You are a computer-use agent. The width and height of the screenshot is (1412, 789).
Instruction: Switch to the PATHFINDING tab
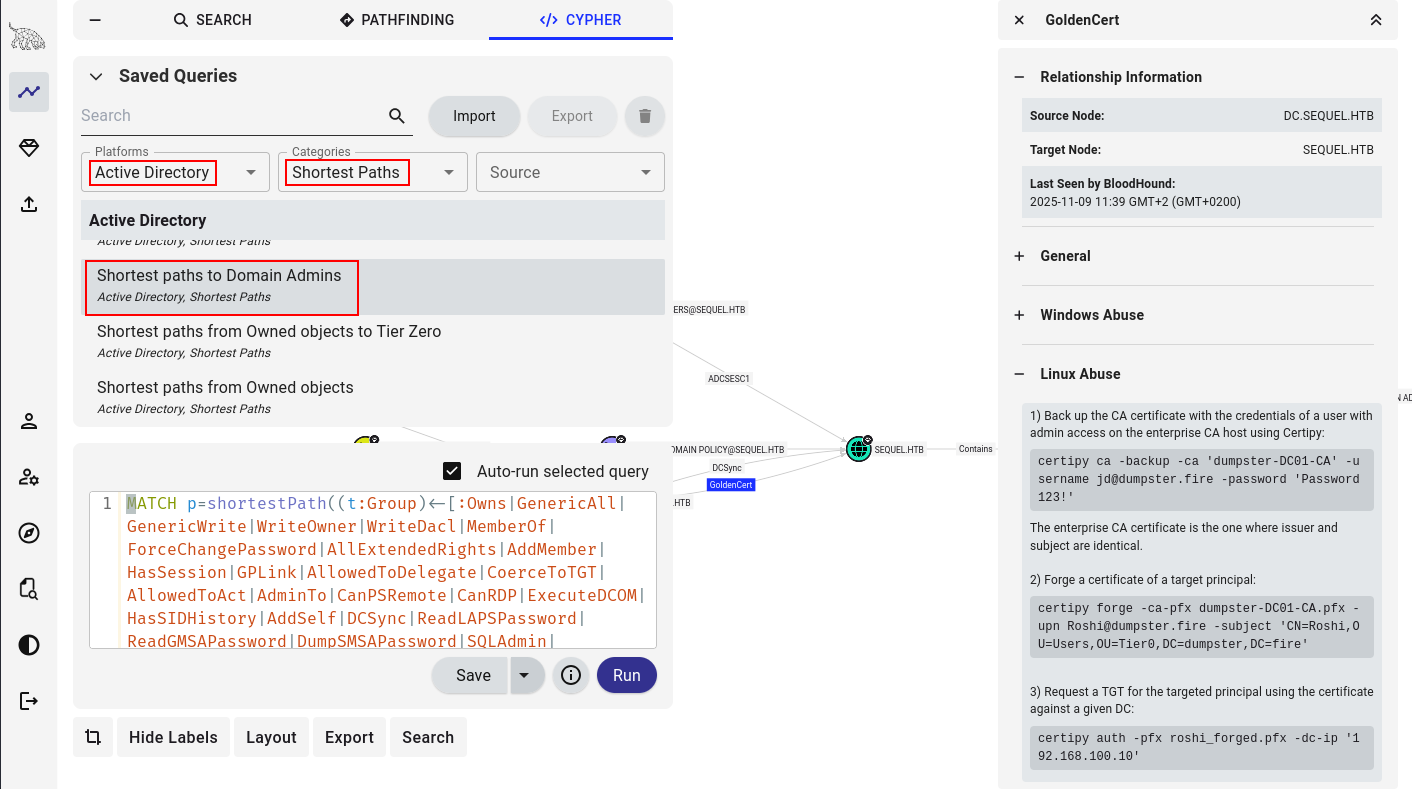(397, 20)
